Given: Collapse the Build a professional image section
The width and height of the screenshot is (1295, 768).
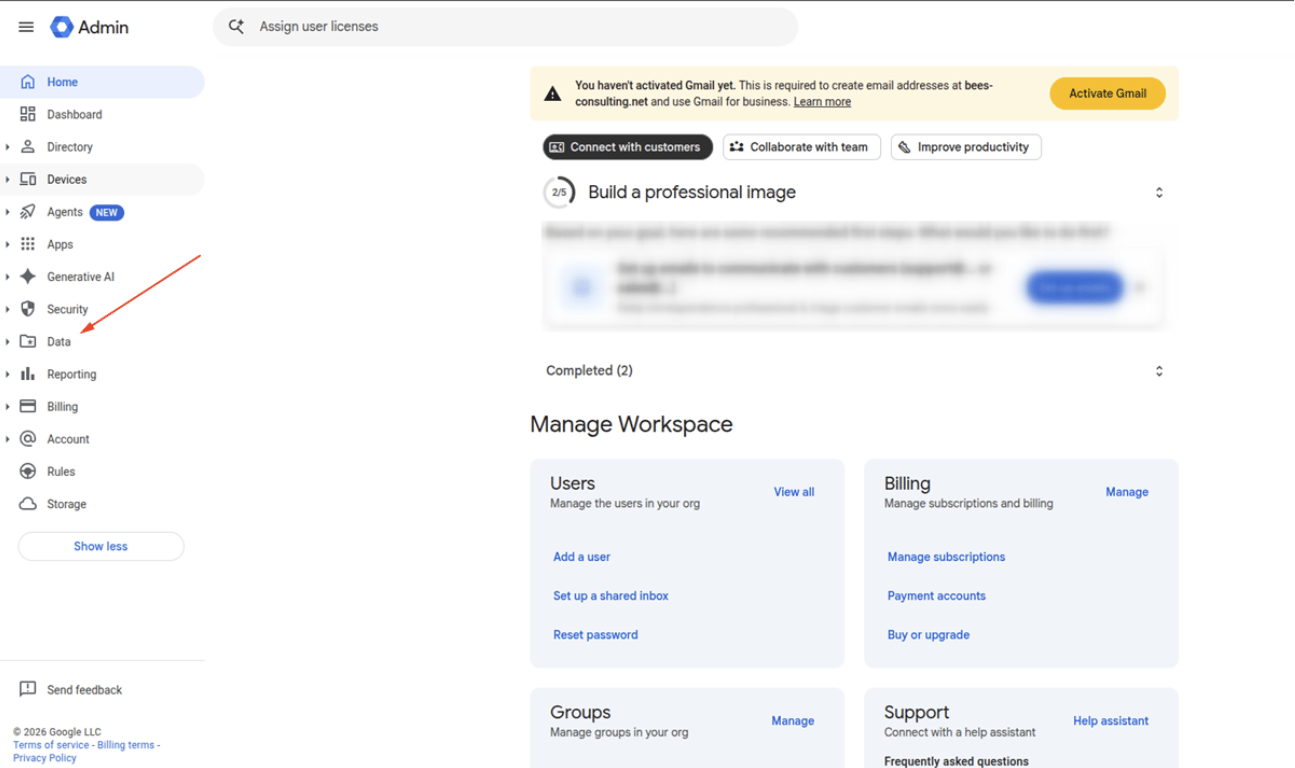Looking at the screenshot, I should (x=1159, y=192).
